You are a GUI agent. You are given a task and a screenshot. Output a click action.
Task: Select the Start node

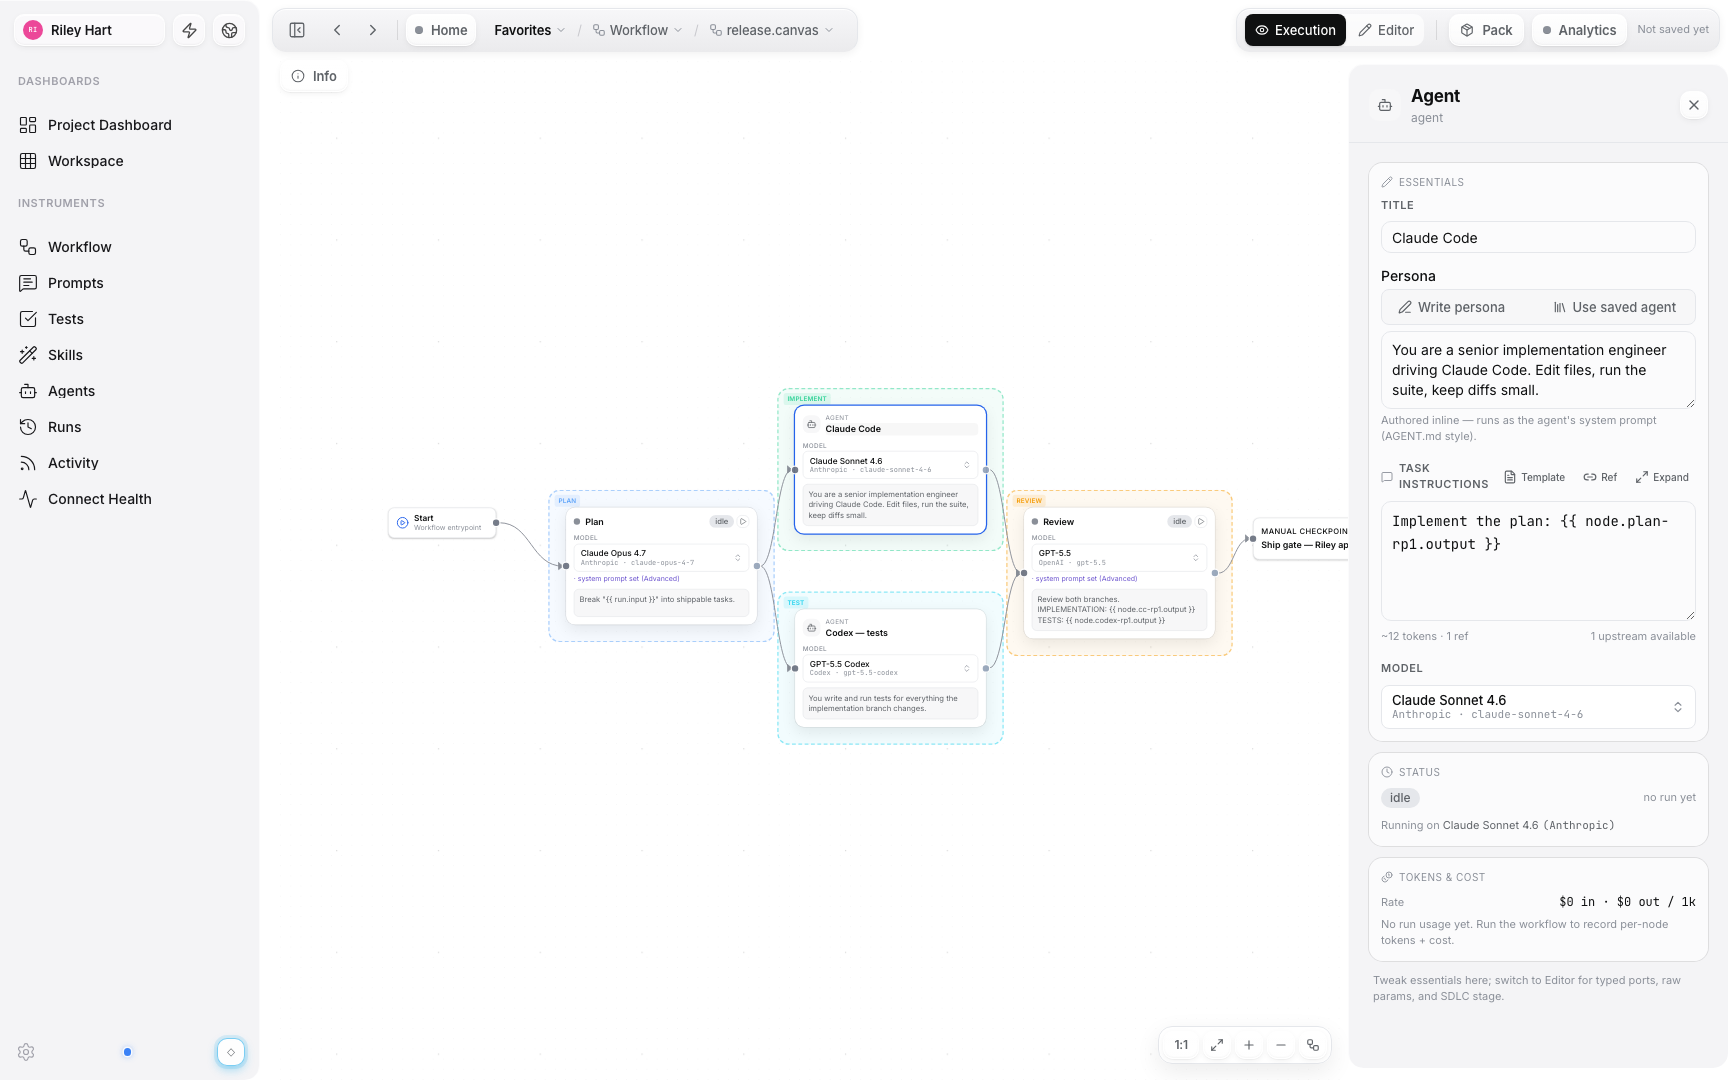click(x=442, y=523)
